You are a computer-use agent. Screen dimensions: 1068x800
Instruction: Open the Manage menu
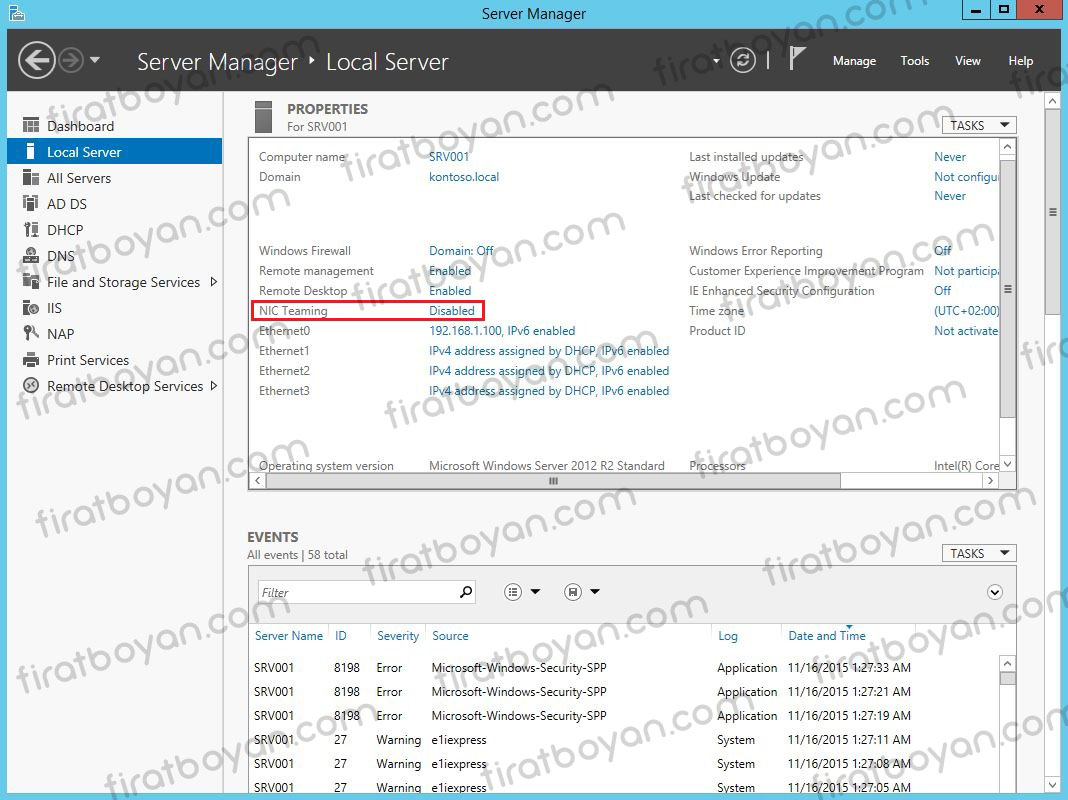854,61
